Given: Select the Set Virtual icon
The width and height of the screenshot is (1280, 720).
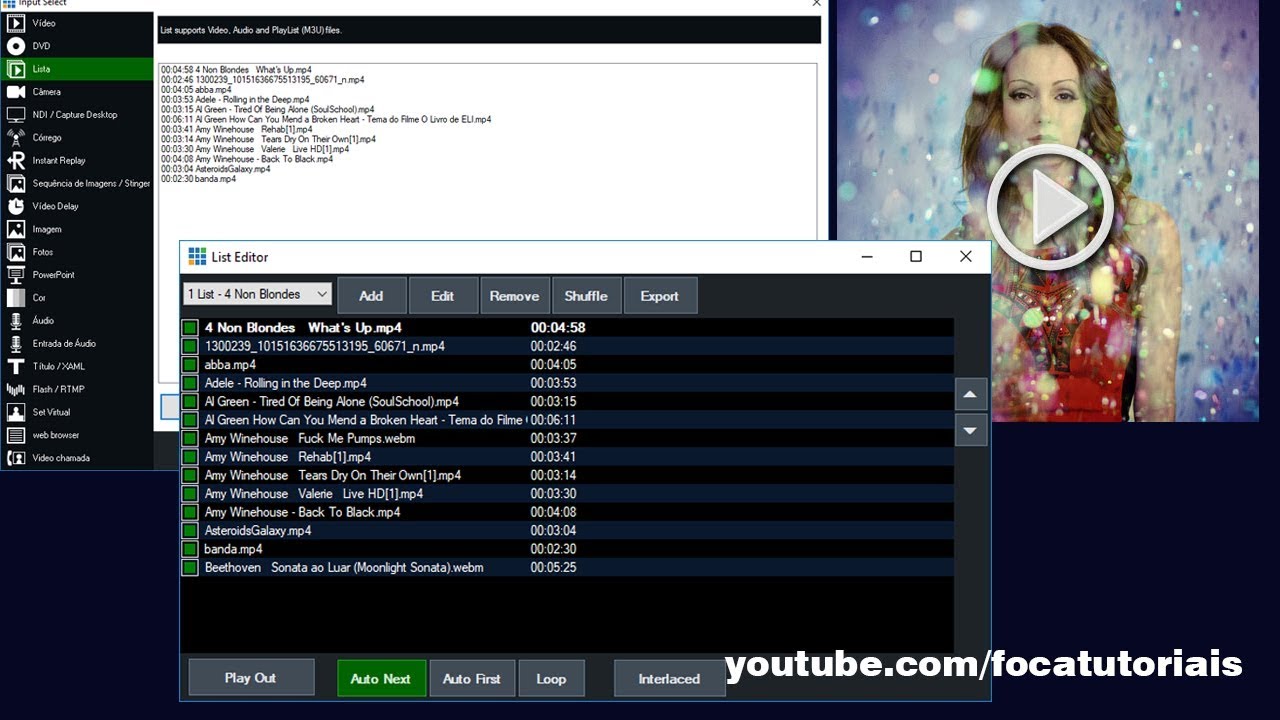Looking at the screenshot, I should [x=16, y=412].
